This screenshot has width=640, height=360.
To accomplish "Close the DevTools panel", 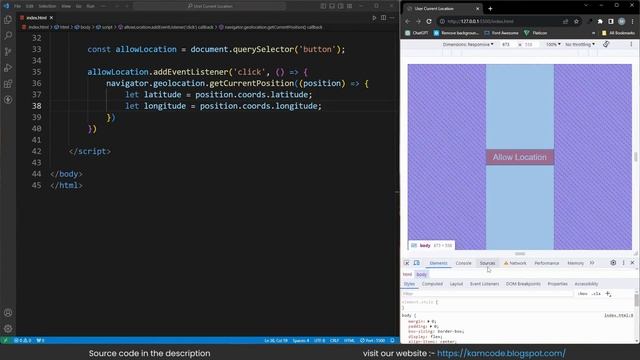I will (x=632, y=263).
